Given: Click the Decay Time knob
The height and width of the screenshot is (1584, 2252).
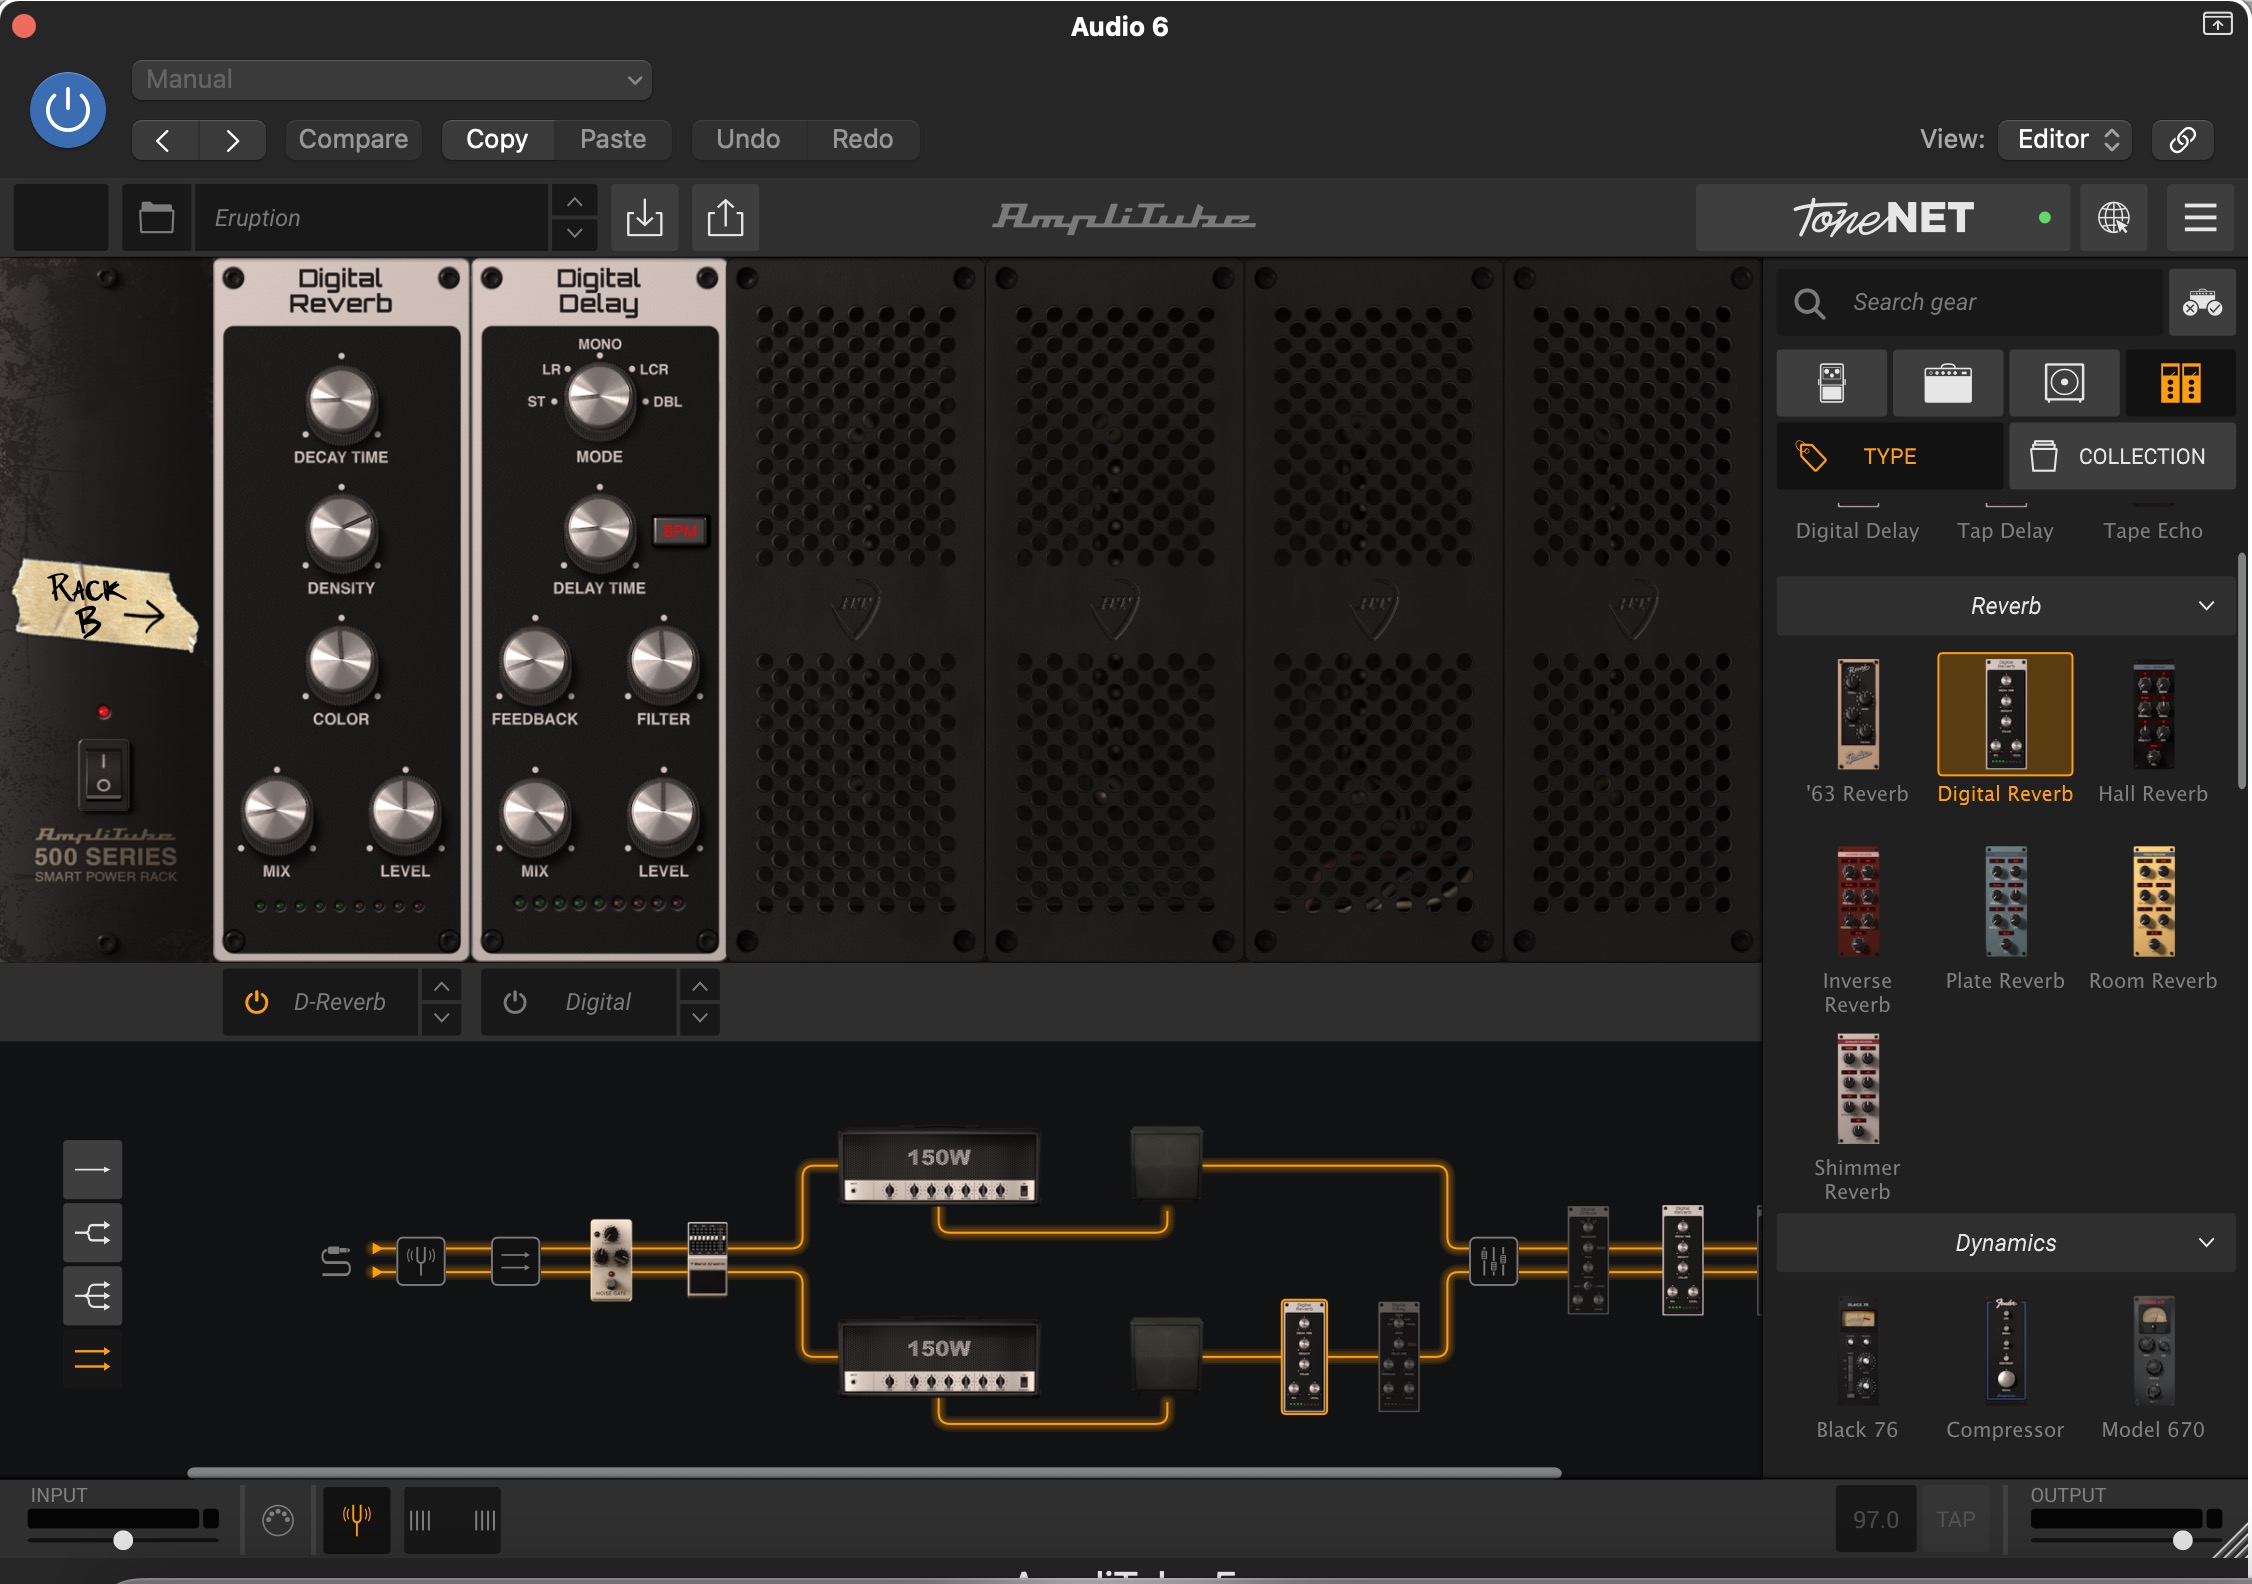Looking at the screenshot, I should (x=341, y=402).
